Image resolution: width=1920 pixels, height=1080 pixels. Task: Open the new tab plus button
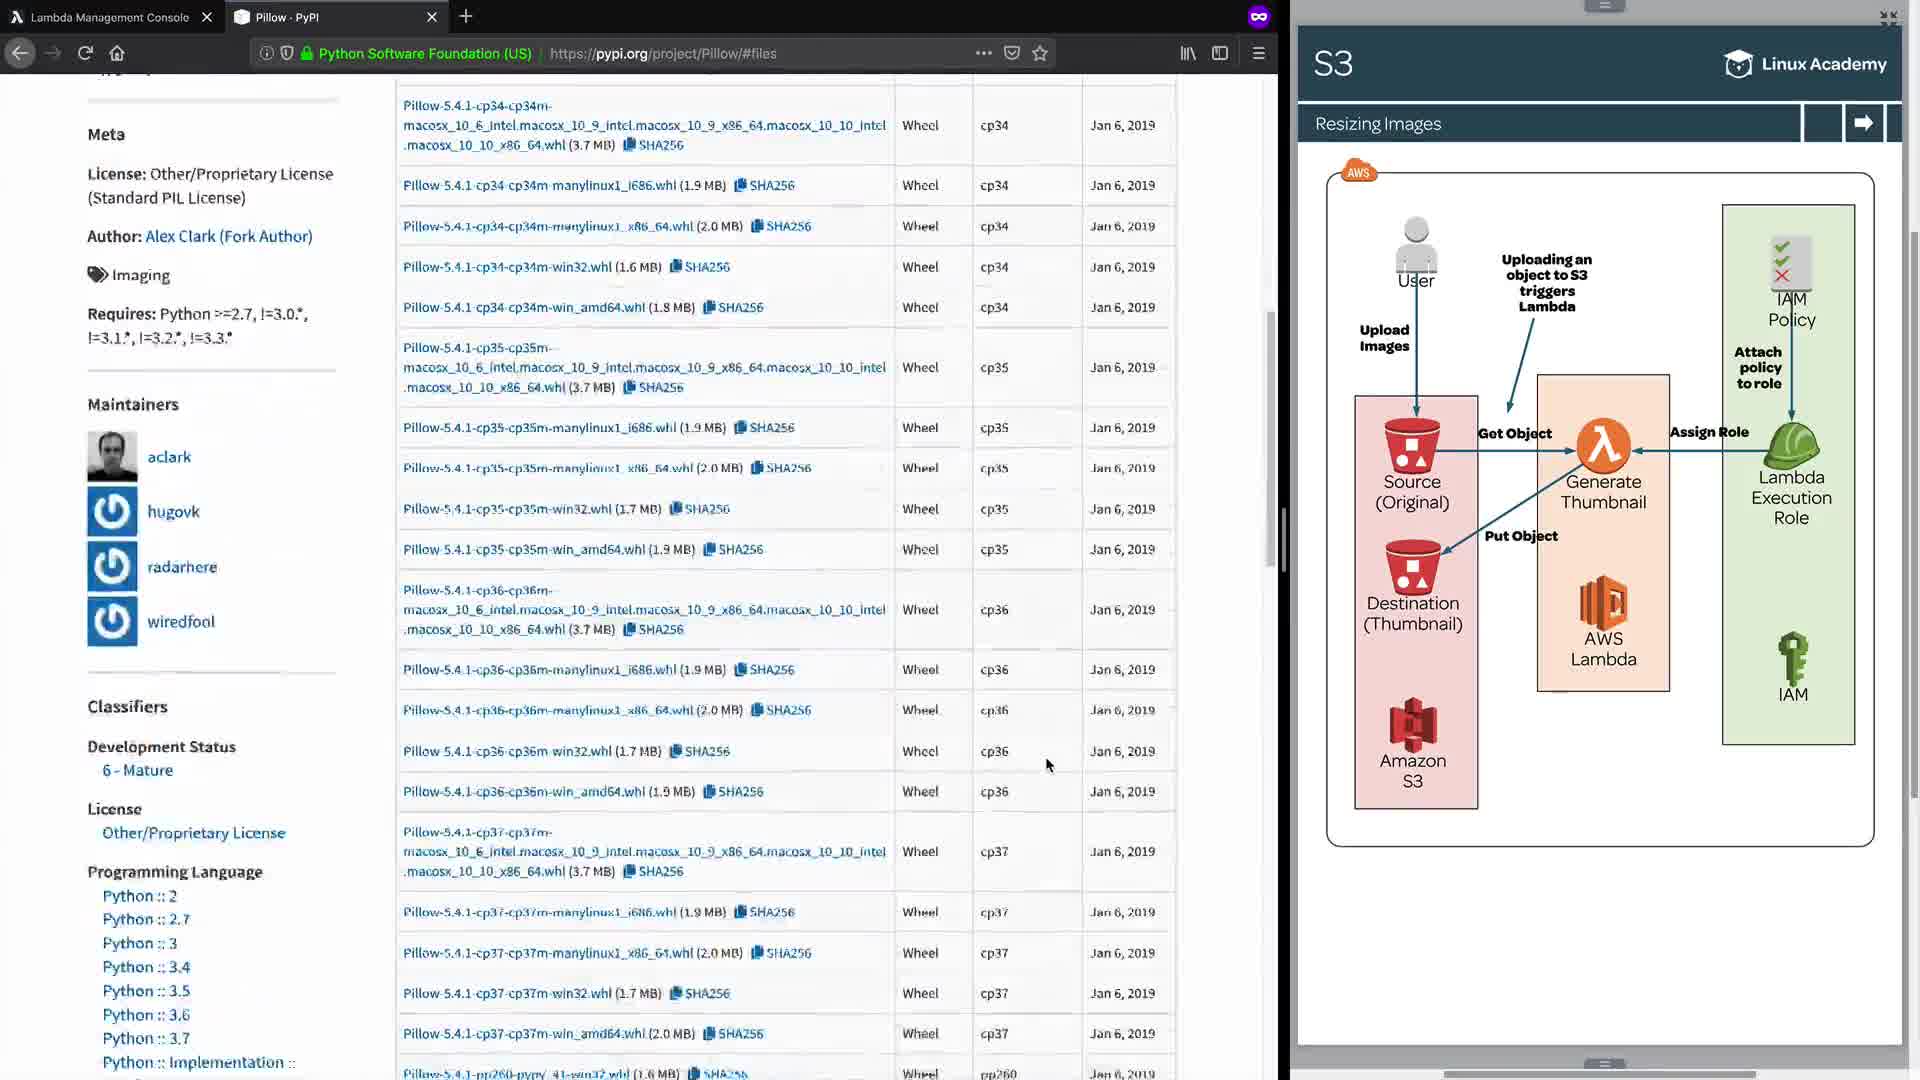point(466,16)
